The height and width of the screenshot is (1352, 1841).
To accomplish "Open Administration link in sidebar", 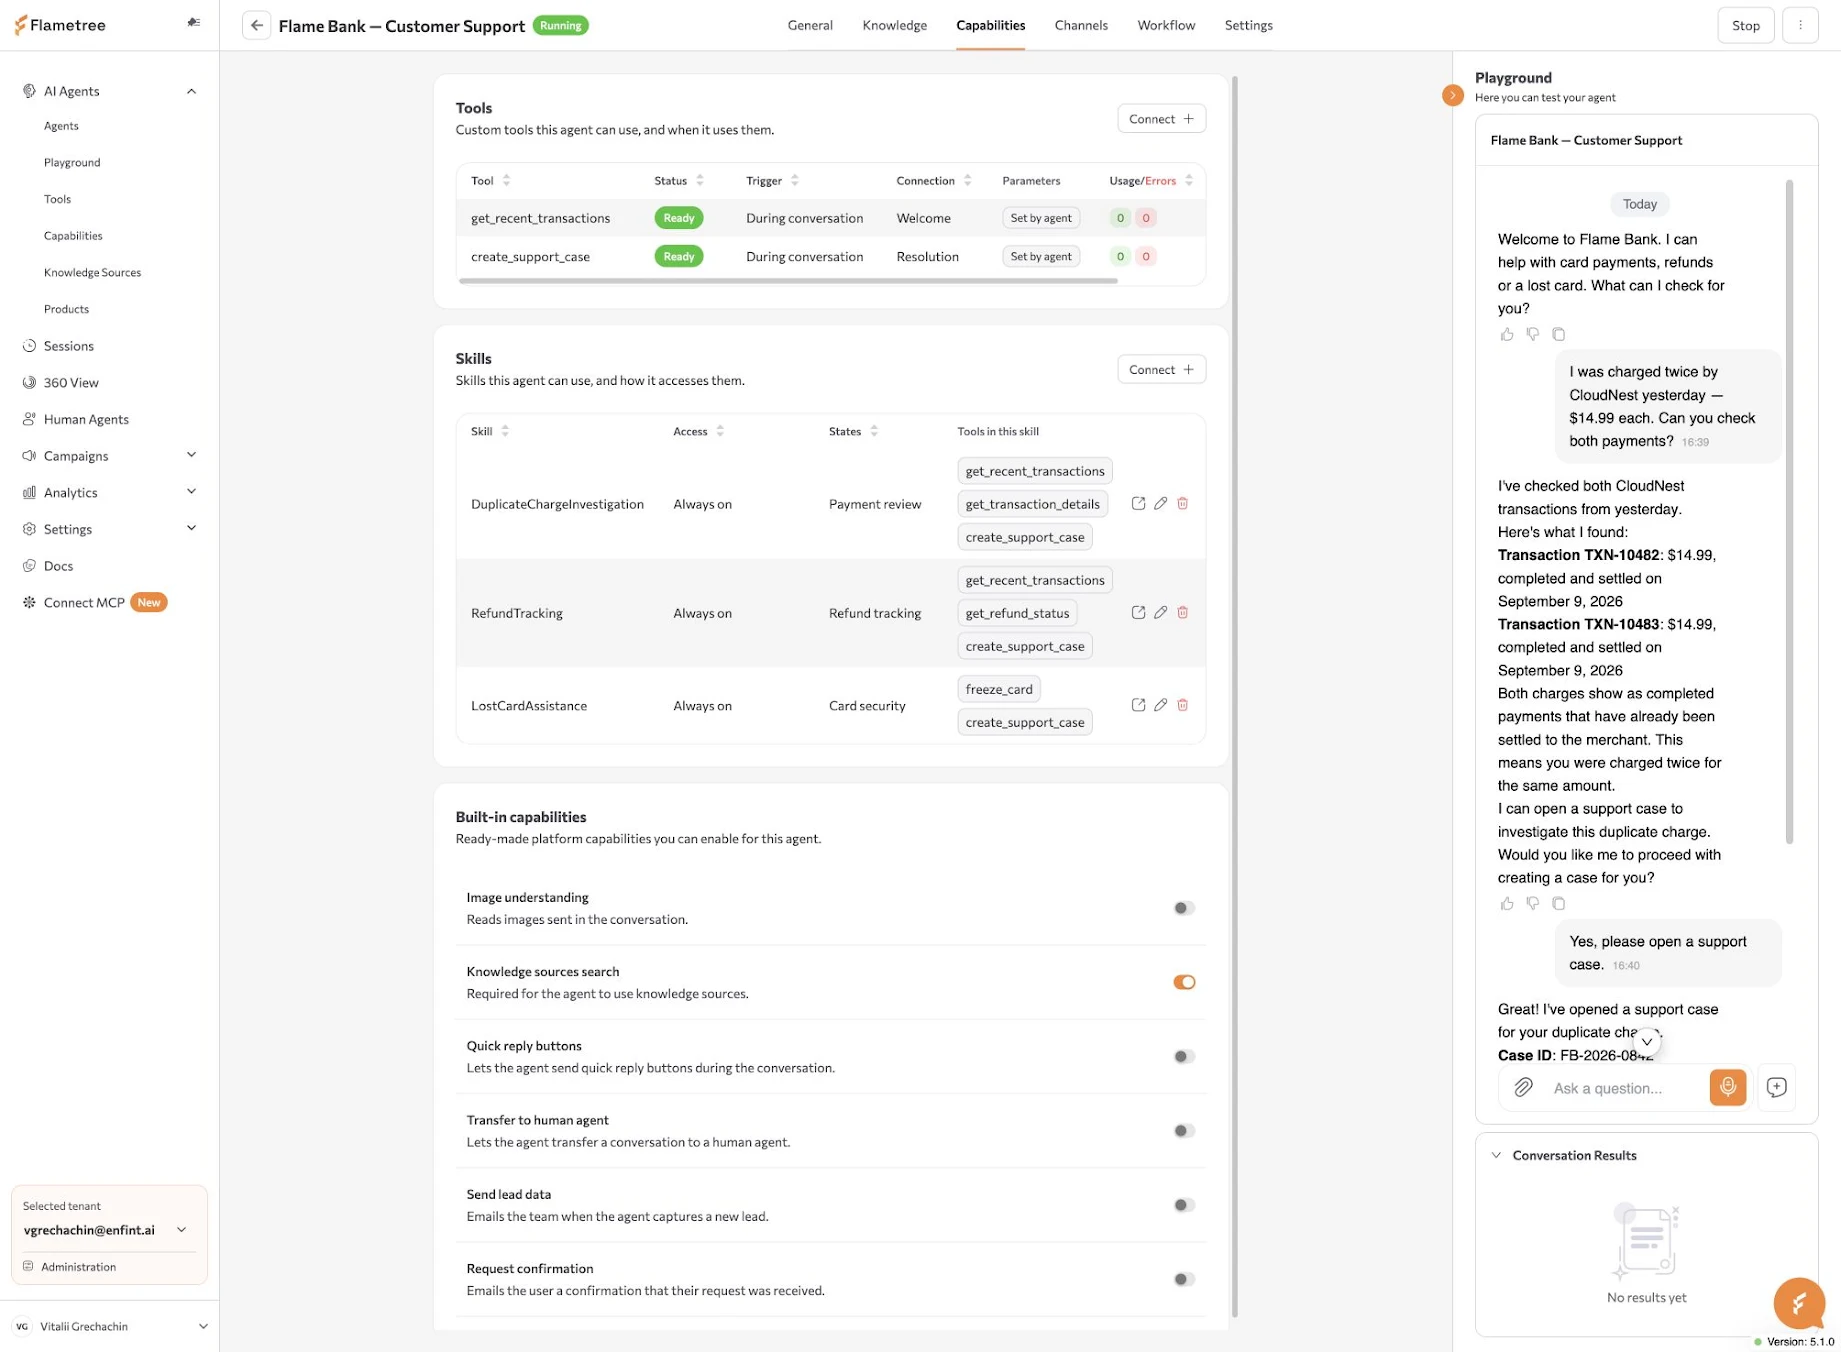I will click(x=79, y=1267).
